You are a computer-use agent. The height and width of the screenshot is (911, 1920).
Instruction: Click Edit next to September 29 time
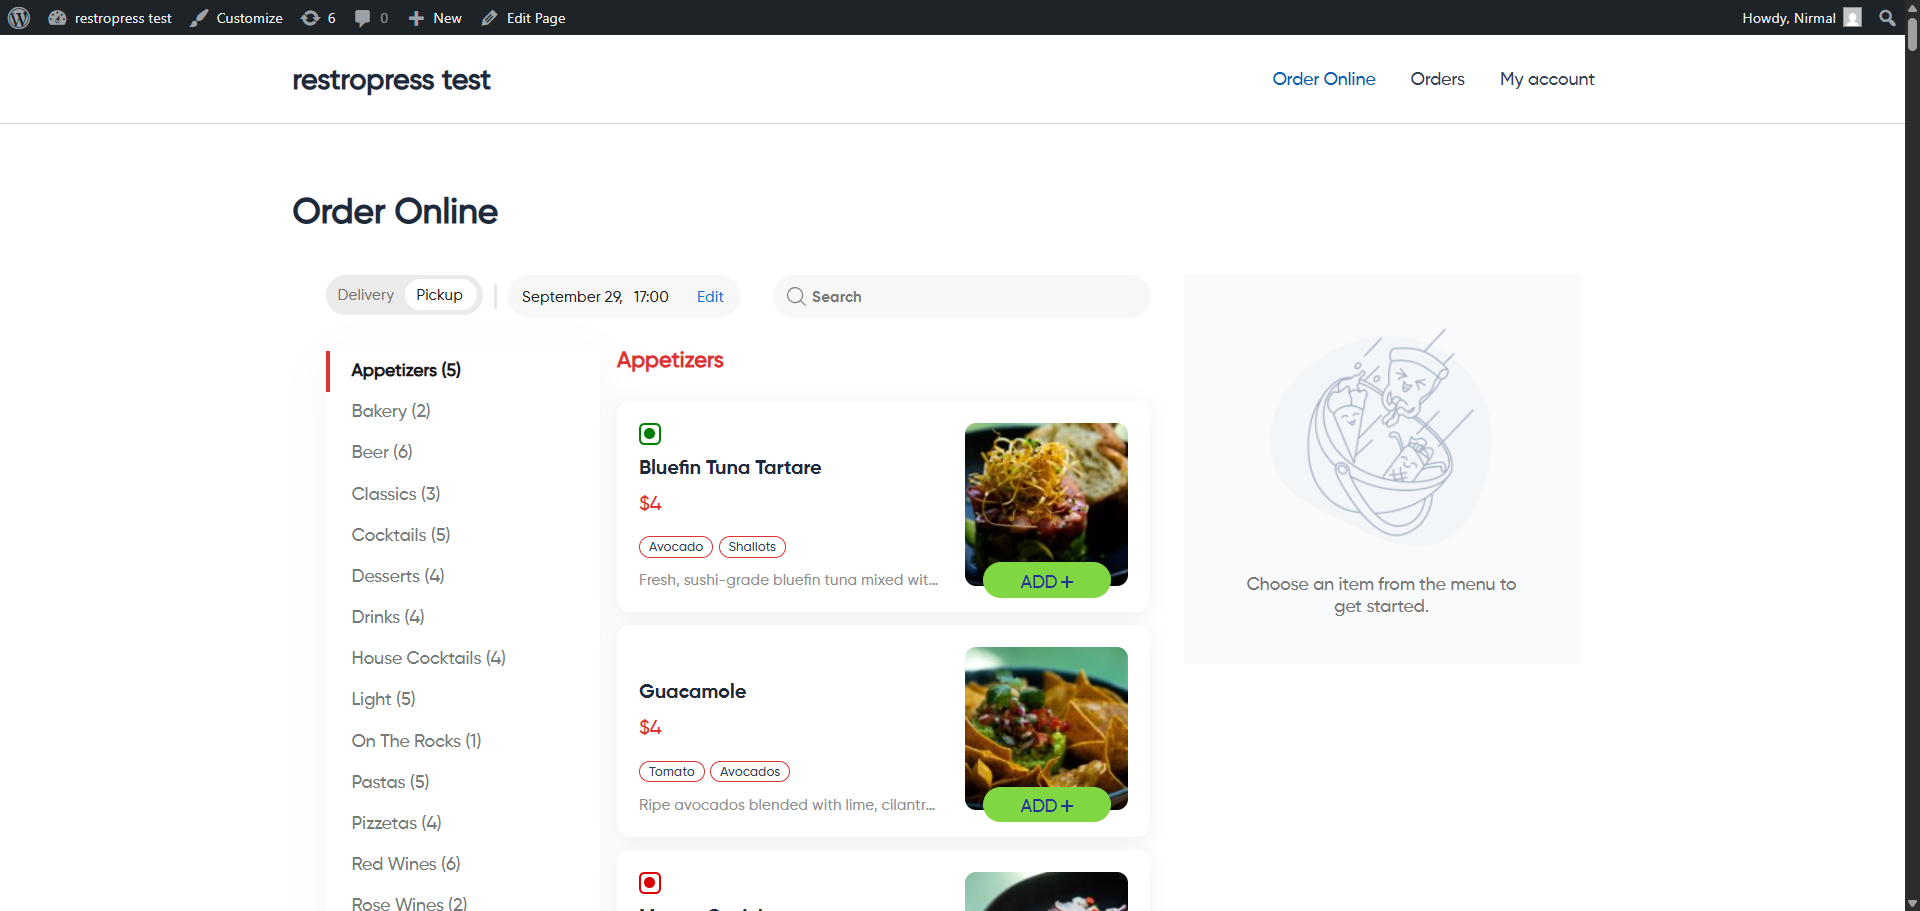pos(709,296)
